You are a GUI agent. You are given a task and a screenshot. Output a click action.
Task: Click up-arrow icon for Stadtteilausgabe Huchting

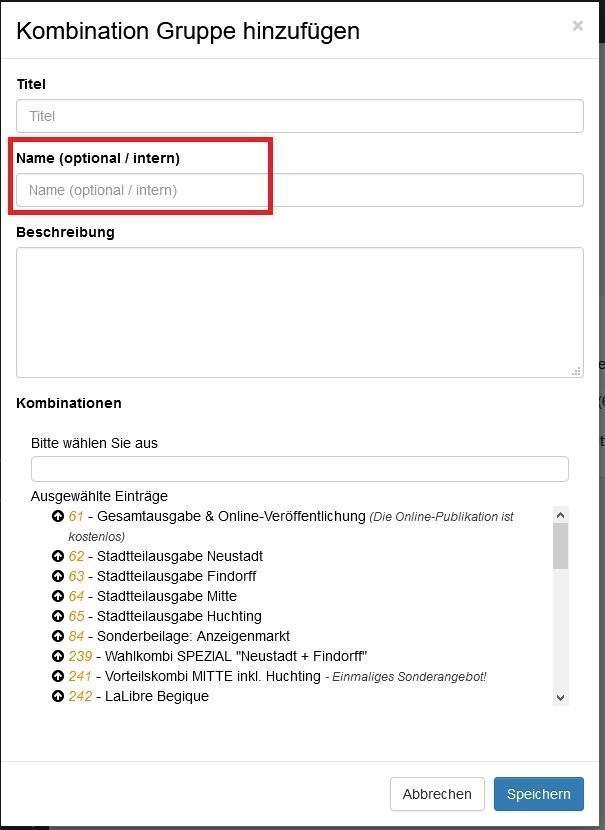coord(58,616)
